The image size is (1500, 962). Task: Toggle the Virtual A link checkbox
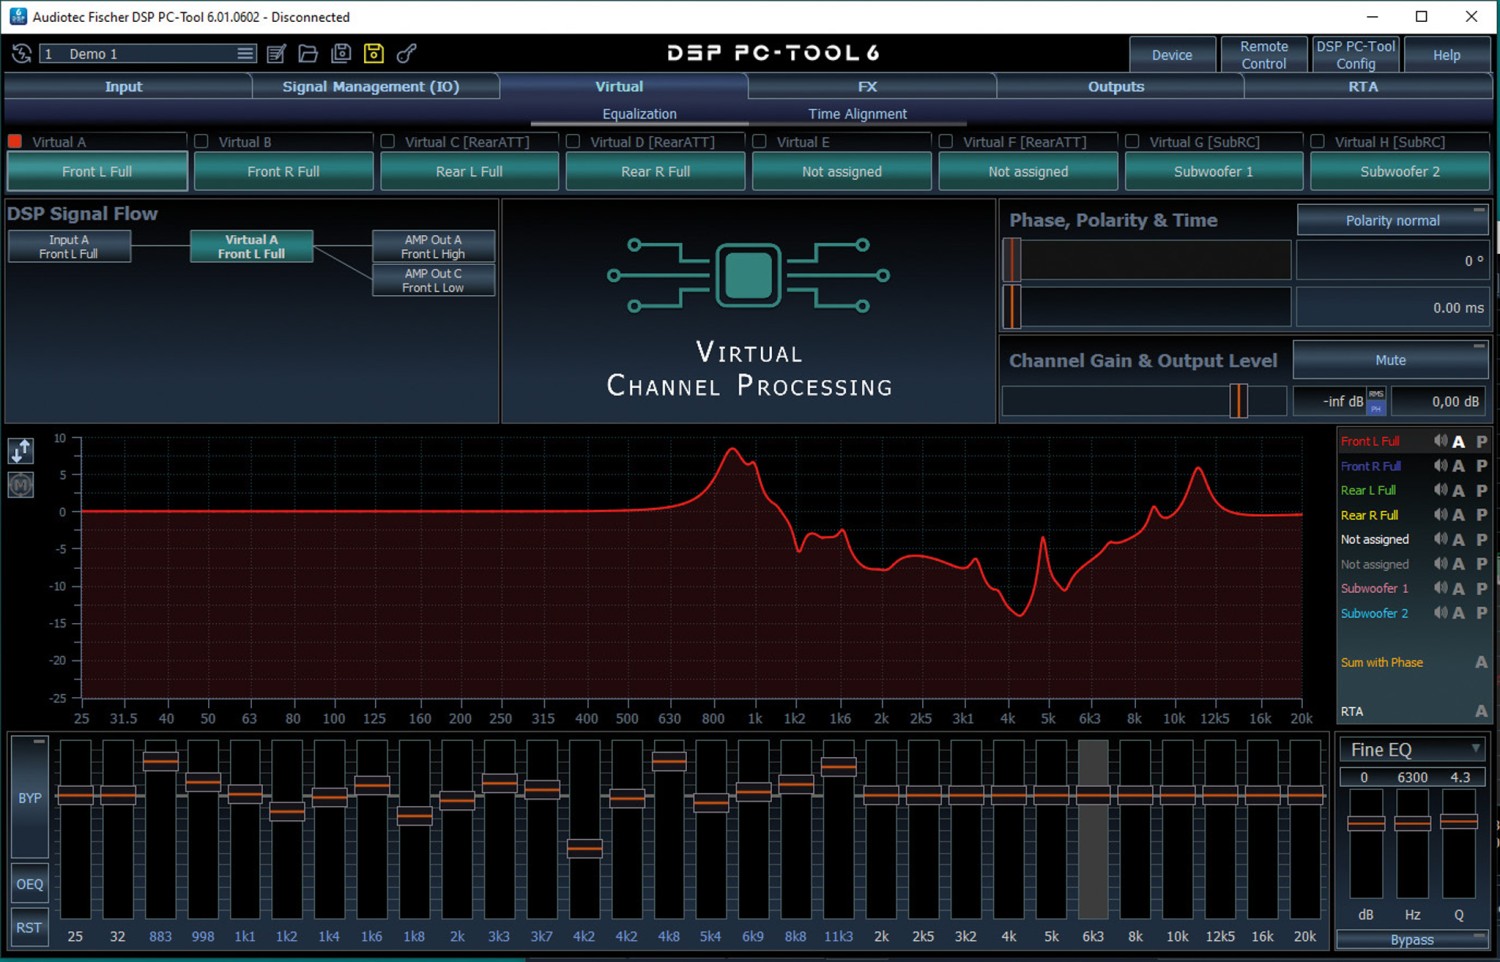pos(15,142)
